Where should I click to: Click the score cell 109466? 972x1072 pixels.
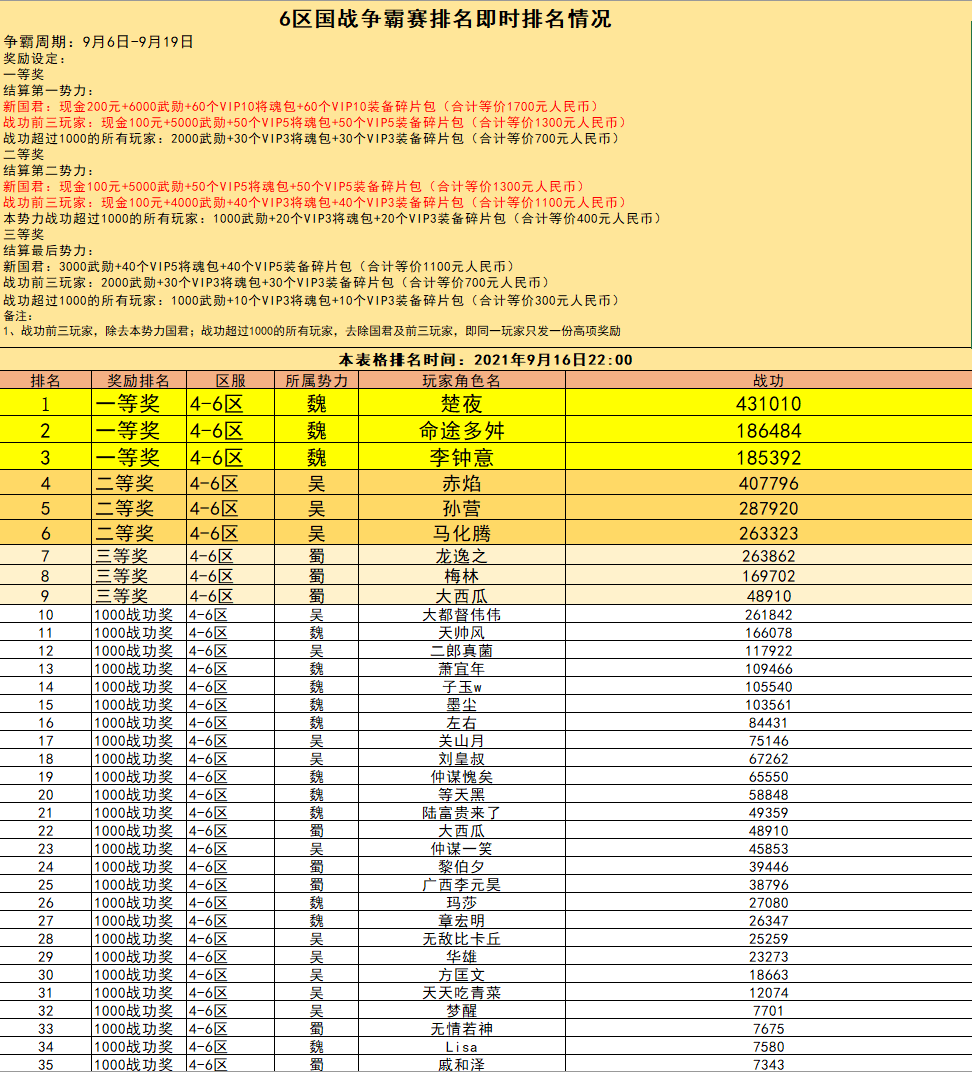[768, 669]
